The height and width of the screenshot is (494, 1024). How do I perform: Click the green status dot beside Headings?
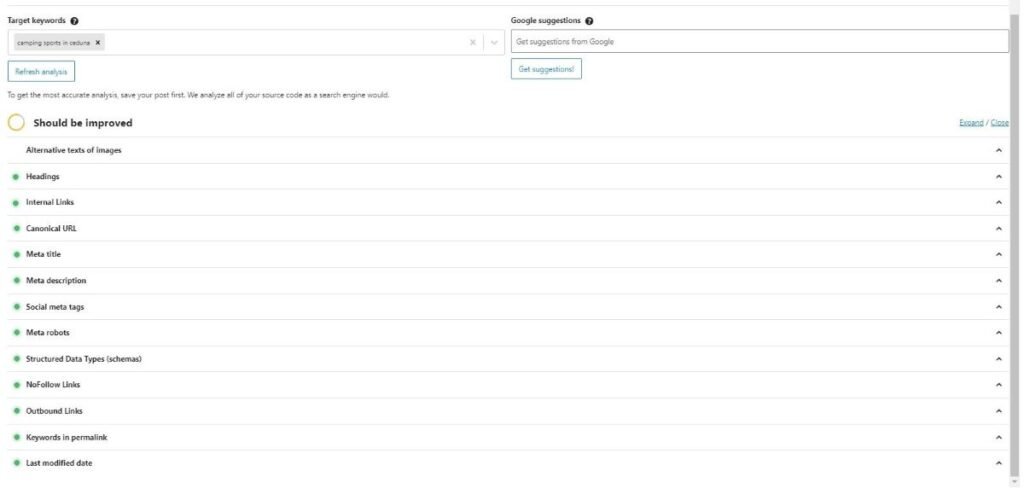pyautogui.click(x=16, y=177)
